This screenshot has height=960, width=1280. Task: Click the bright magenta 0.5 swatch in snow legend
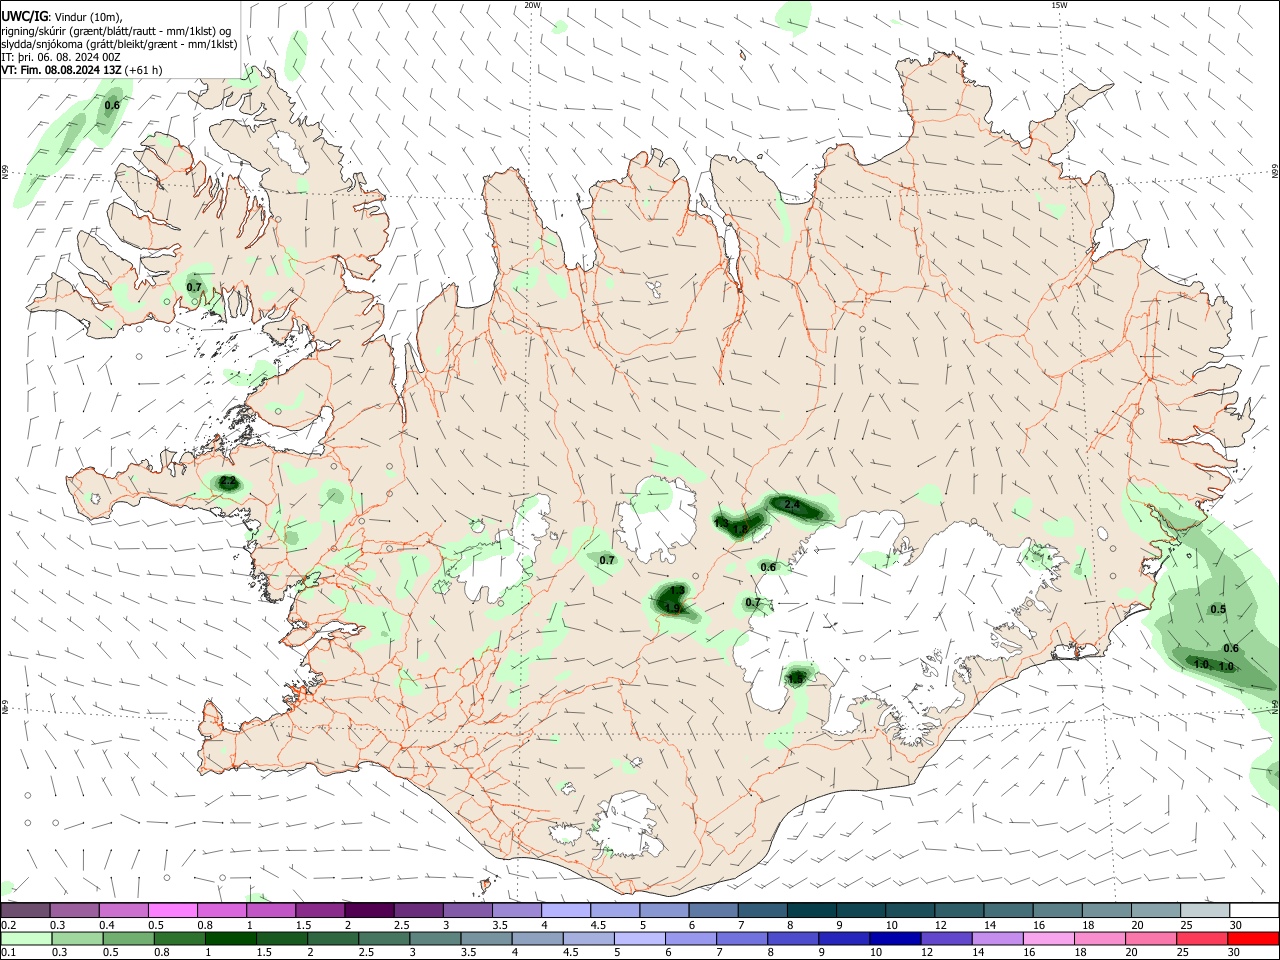173,910
